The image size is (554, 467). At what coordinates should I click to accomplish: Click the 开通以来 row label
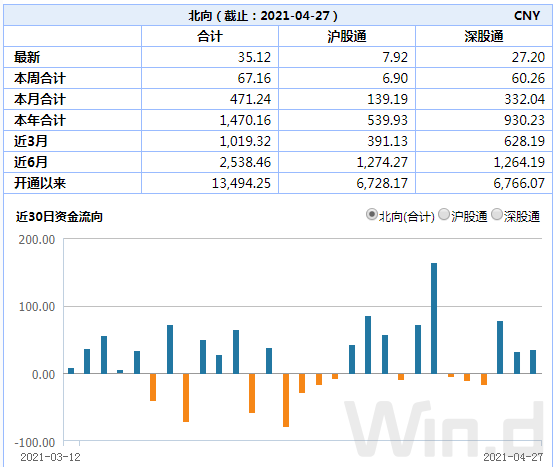tap(40, 183)
